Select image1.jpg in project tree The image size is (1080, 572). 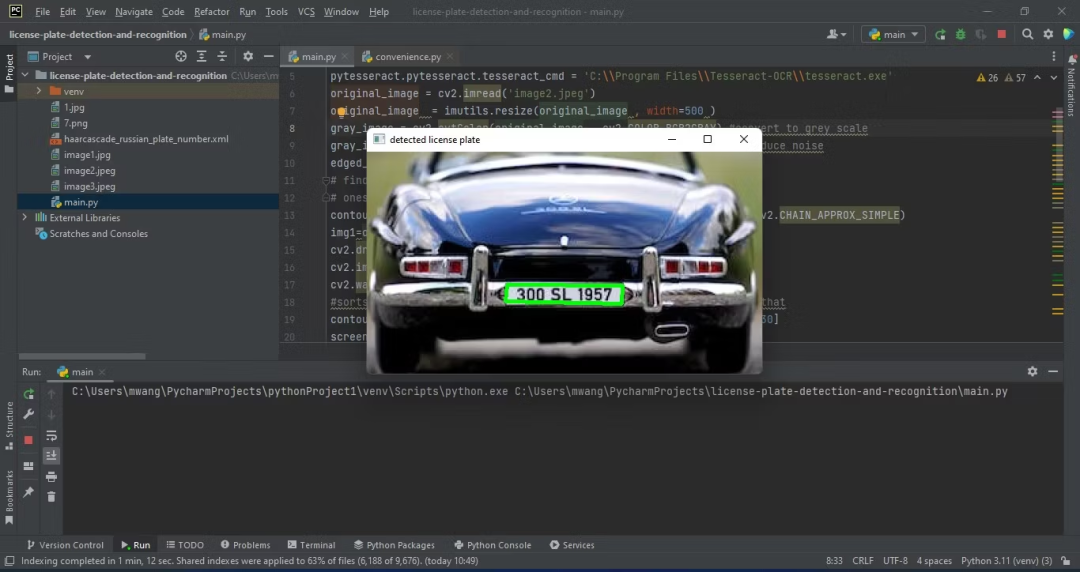coord(87,155)
